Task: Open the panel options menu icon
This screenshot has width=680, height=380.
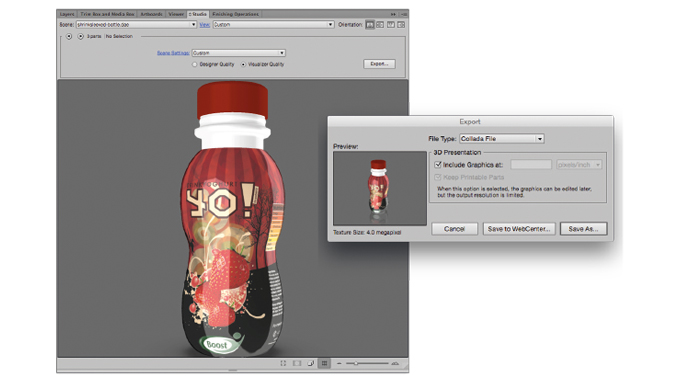Action: [403, 14]
